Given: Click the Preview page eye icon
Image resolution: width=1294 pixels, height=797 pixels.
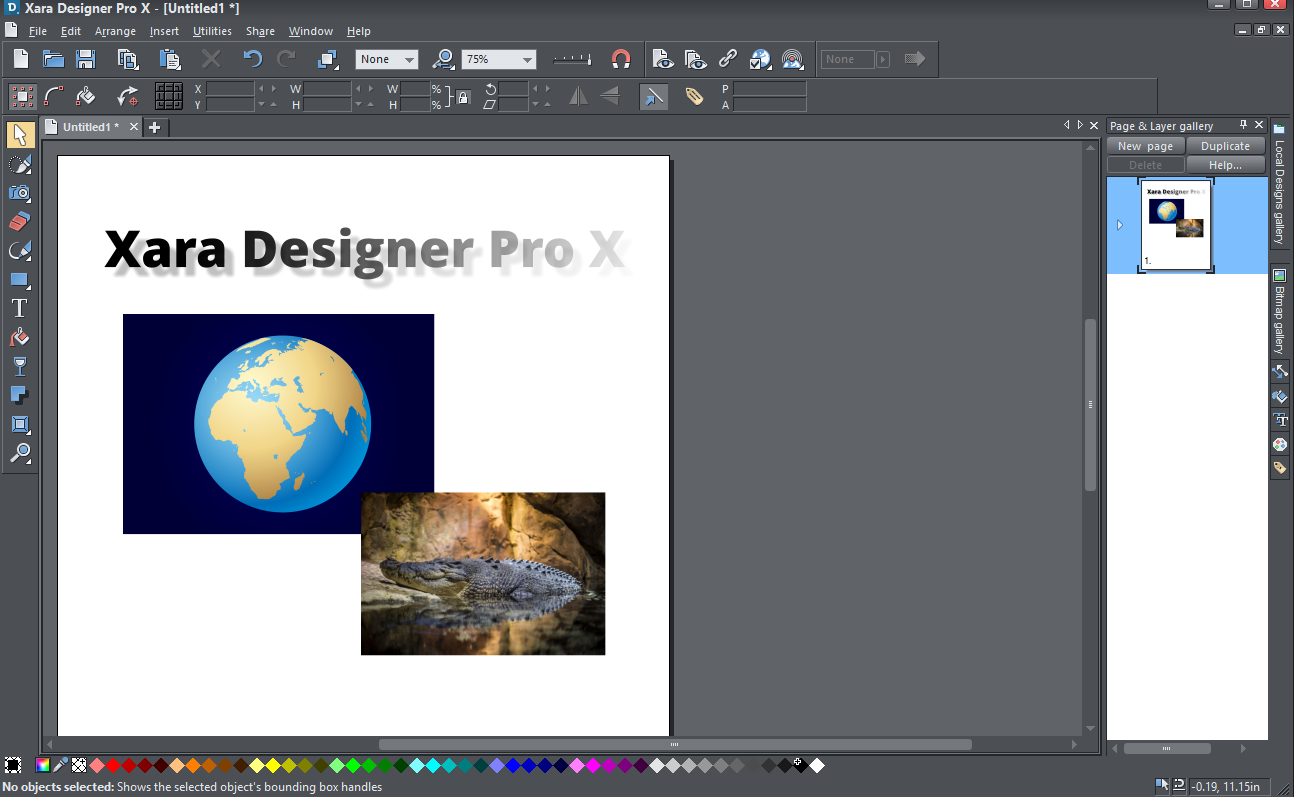Looking at the screenshot, I should (x=663, y=59).
